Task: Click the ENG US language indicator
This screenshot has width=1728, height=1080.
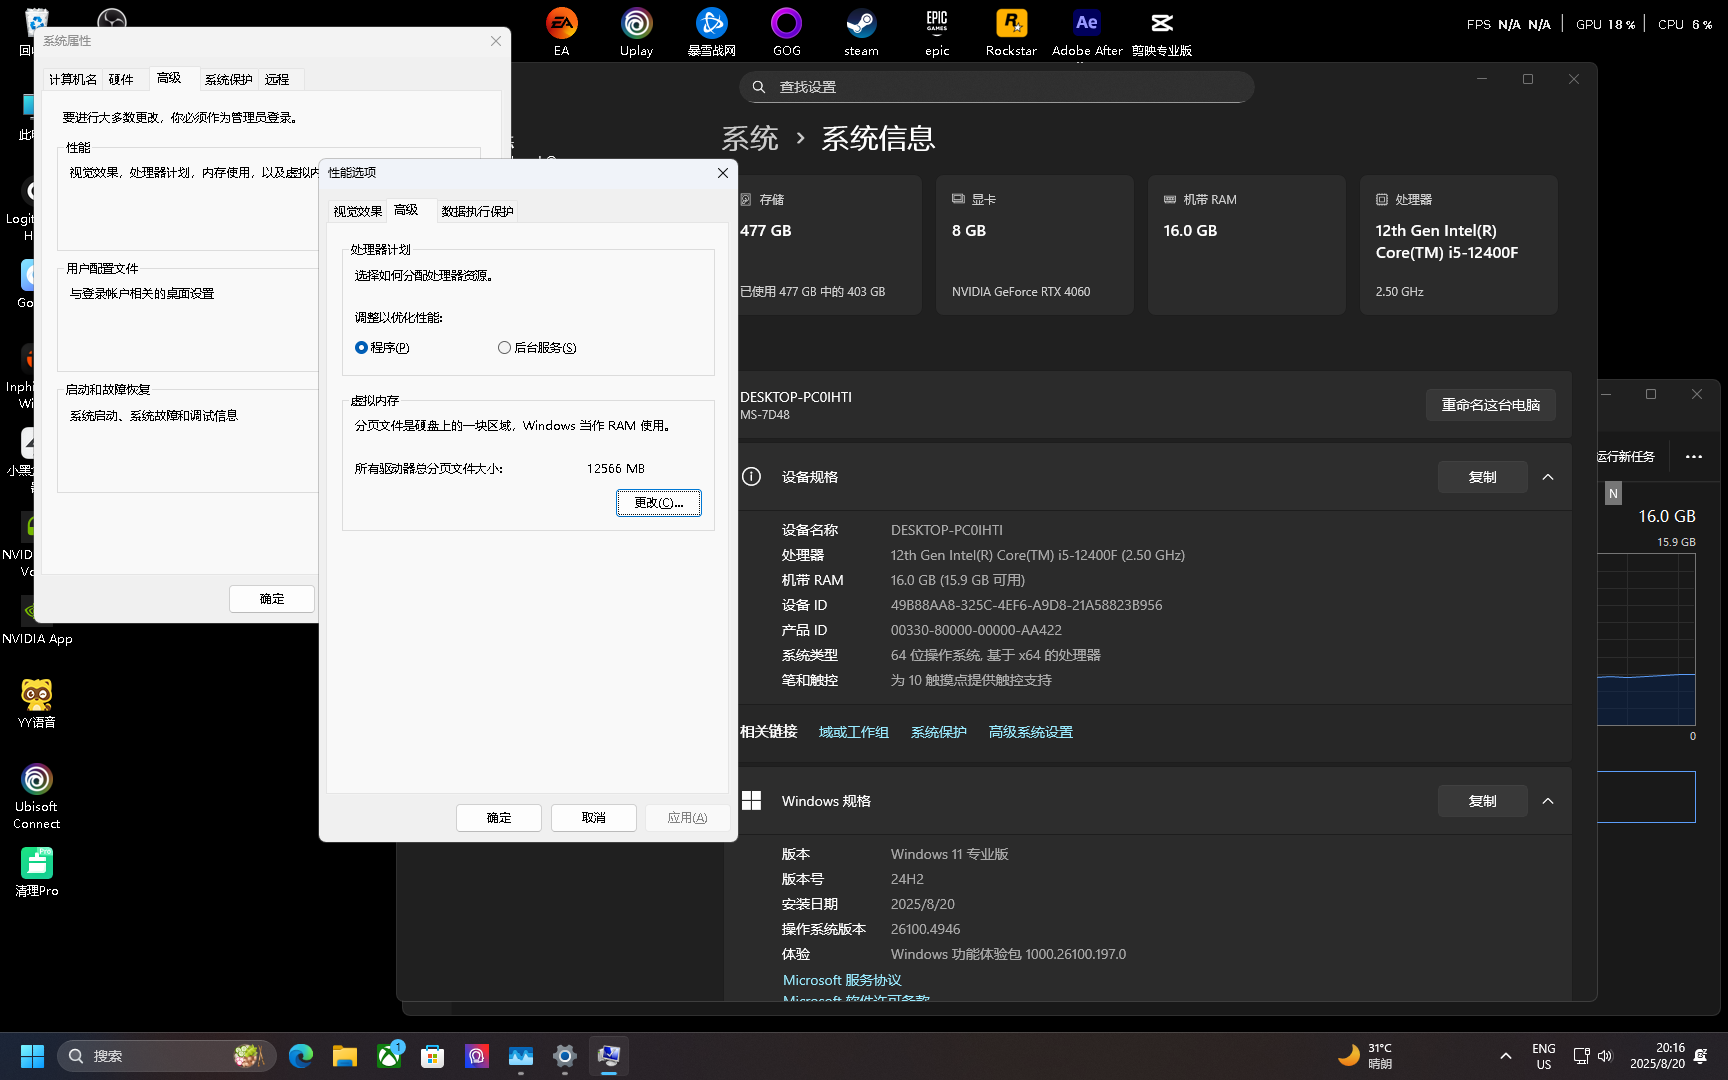Action: [x=1544, y=1056]
